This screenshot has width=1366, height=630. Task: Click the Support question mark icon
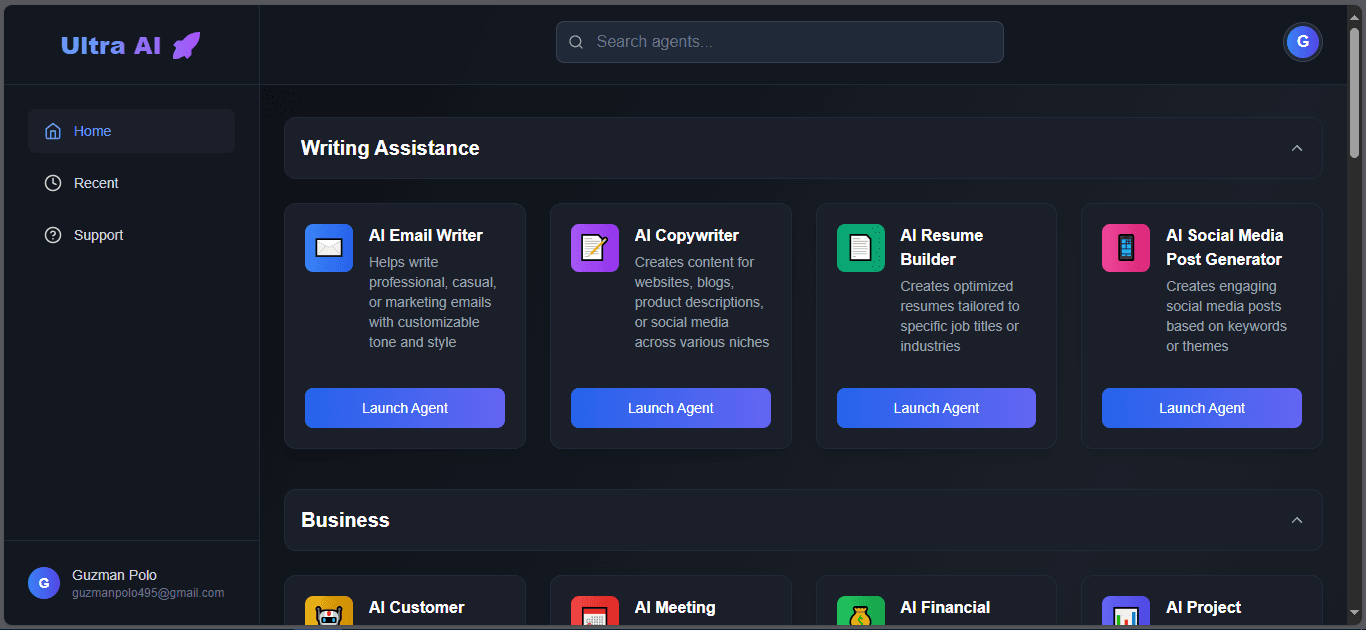point(53,235)
